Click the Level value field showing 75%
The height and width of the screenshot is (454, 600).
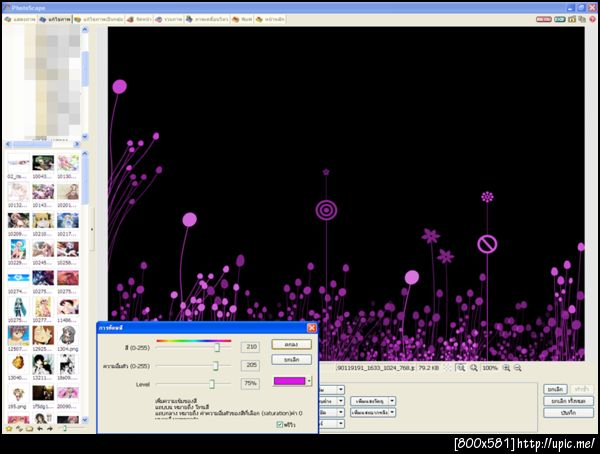(x=251, y=383)
